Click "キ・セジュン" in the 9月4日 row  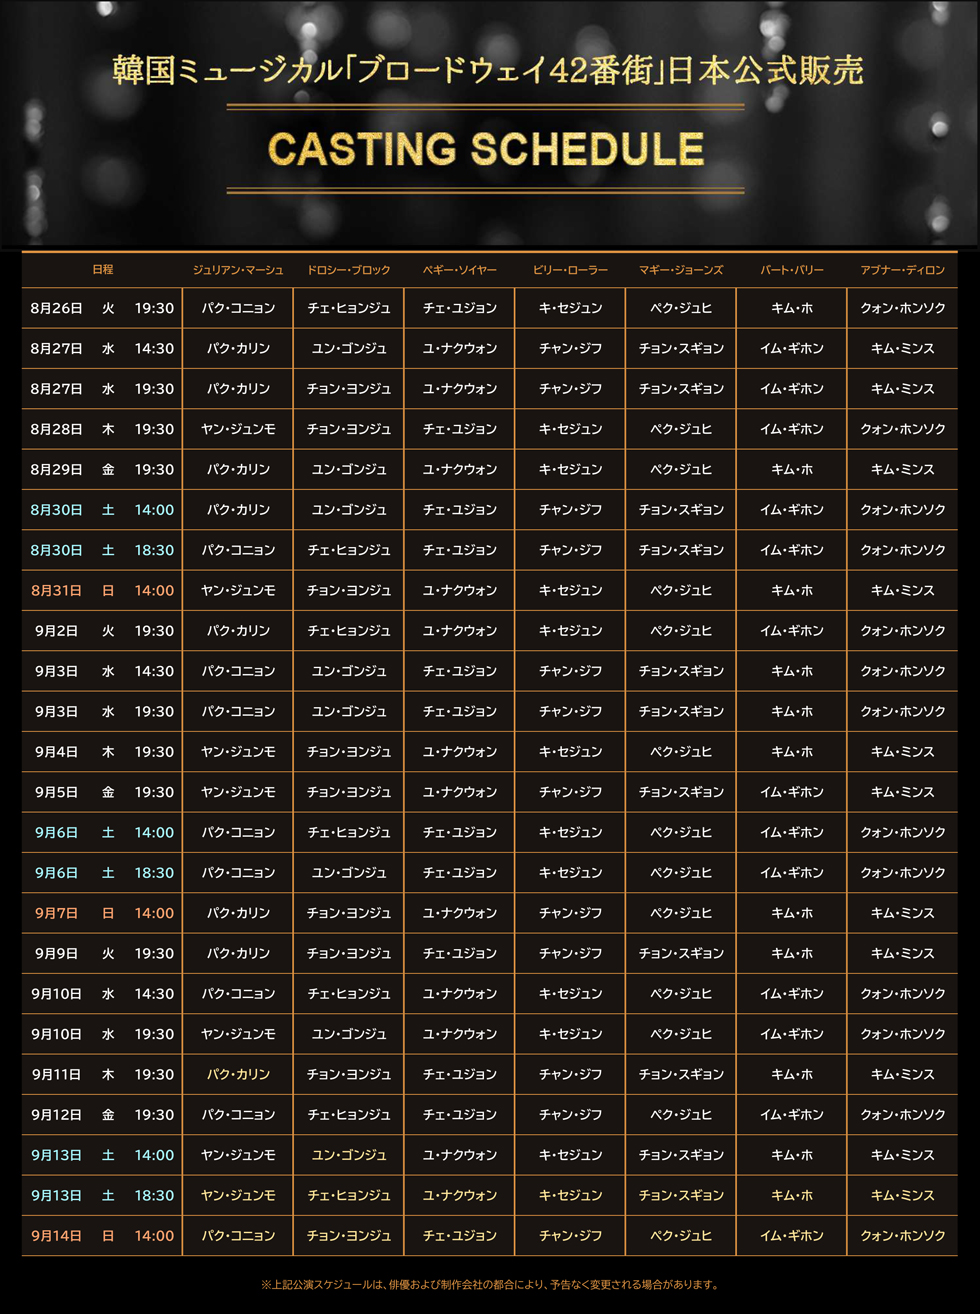tap(570, 752)
